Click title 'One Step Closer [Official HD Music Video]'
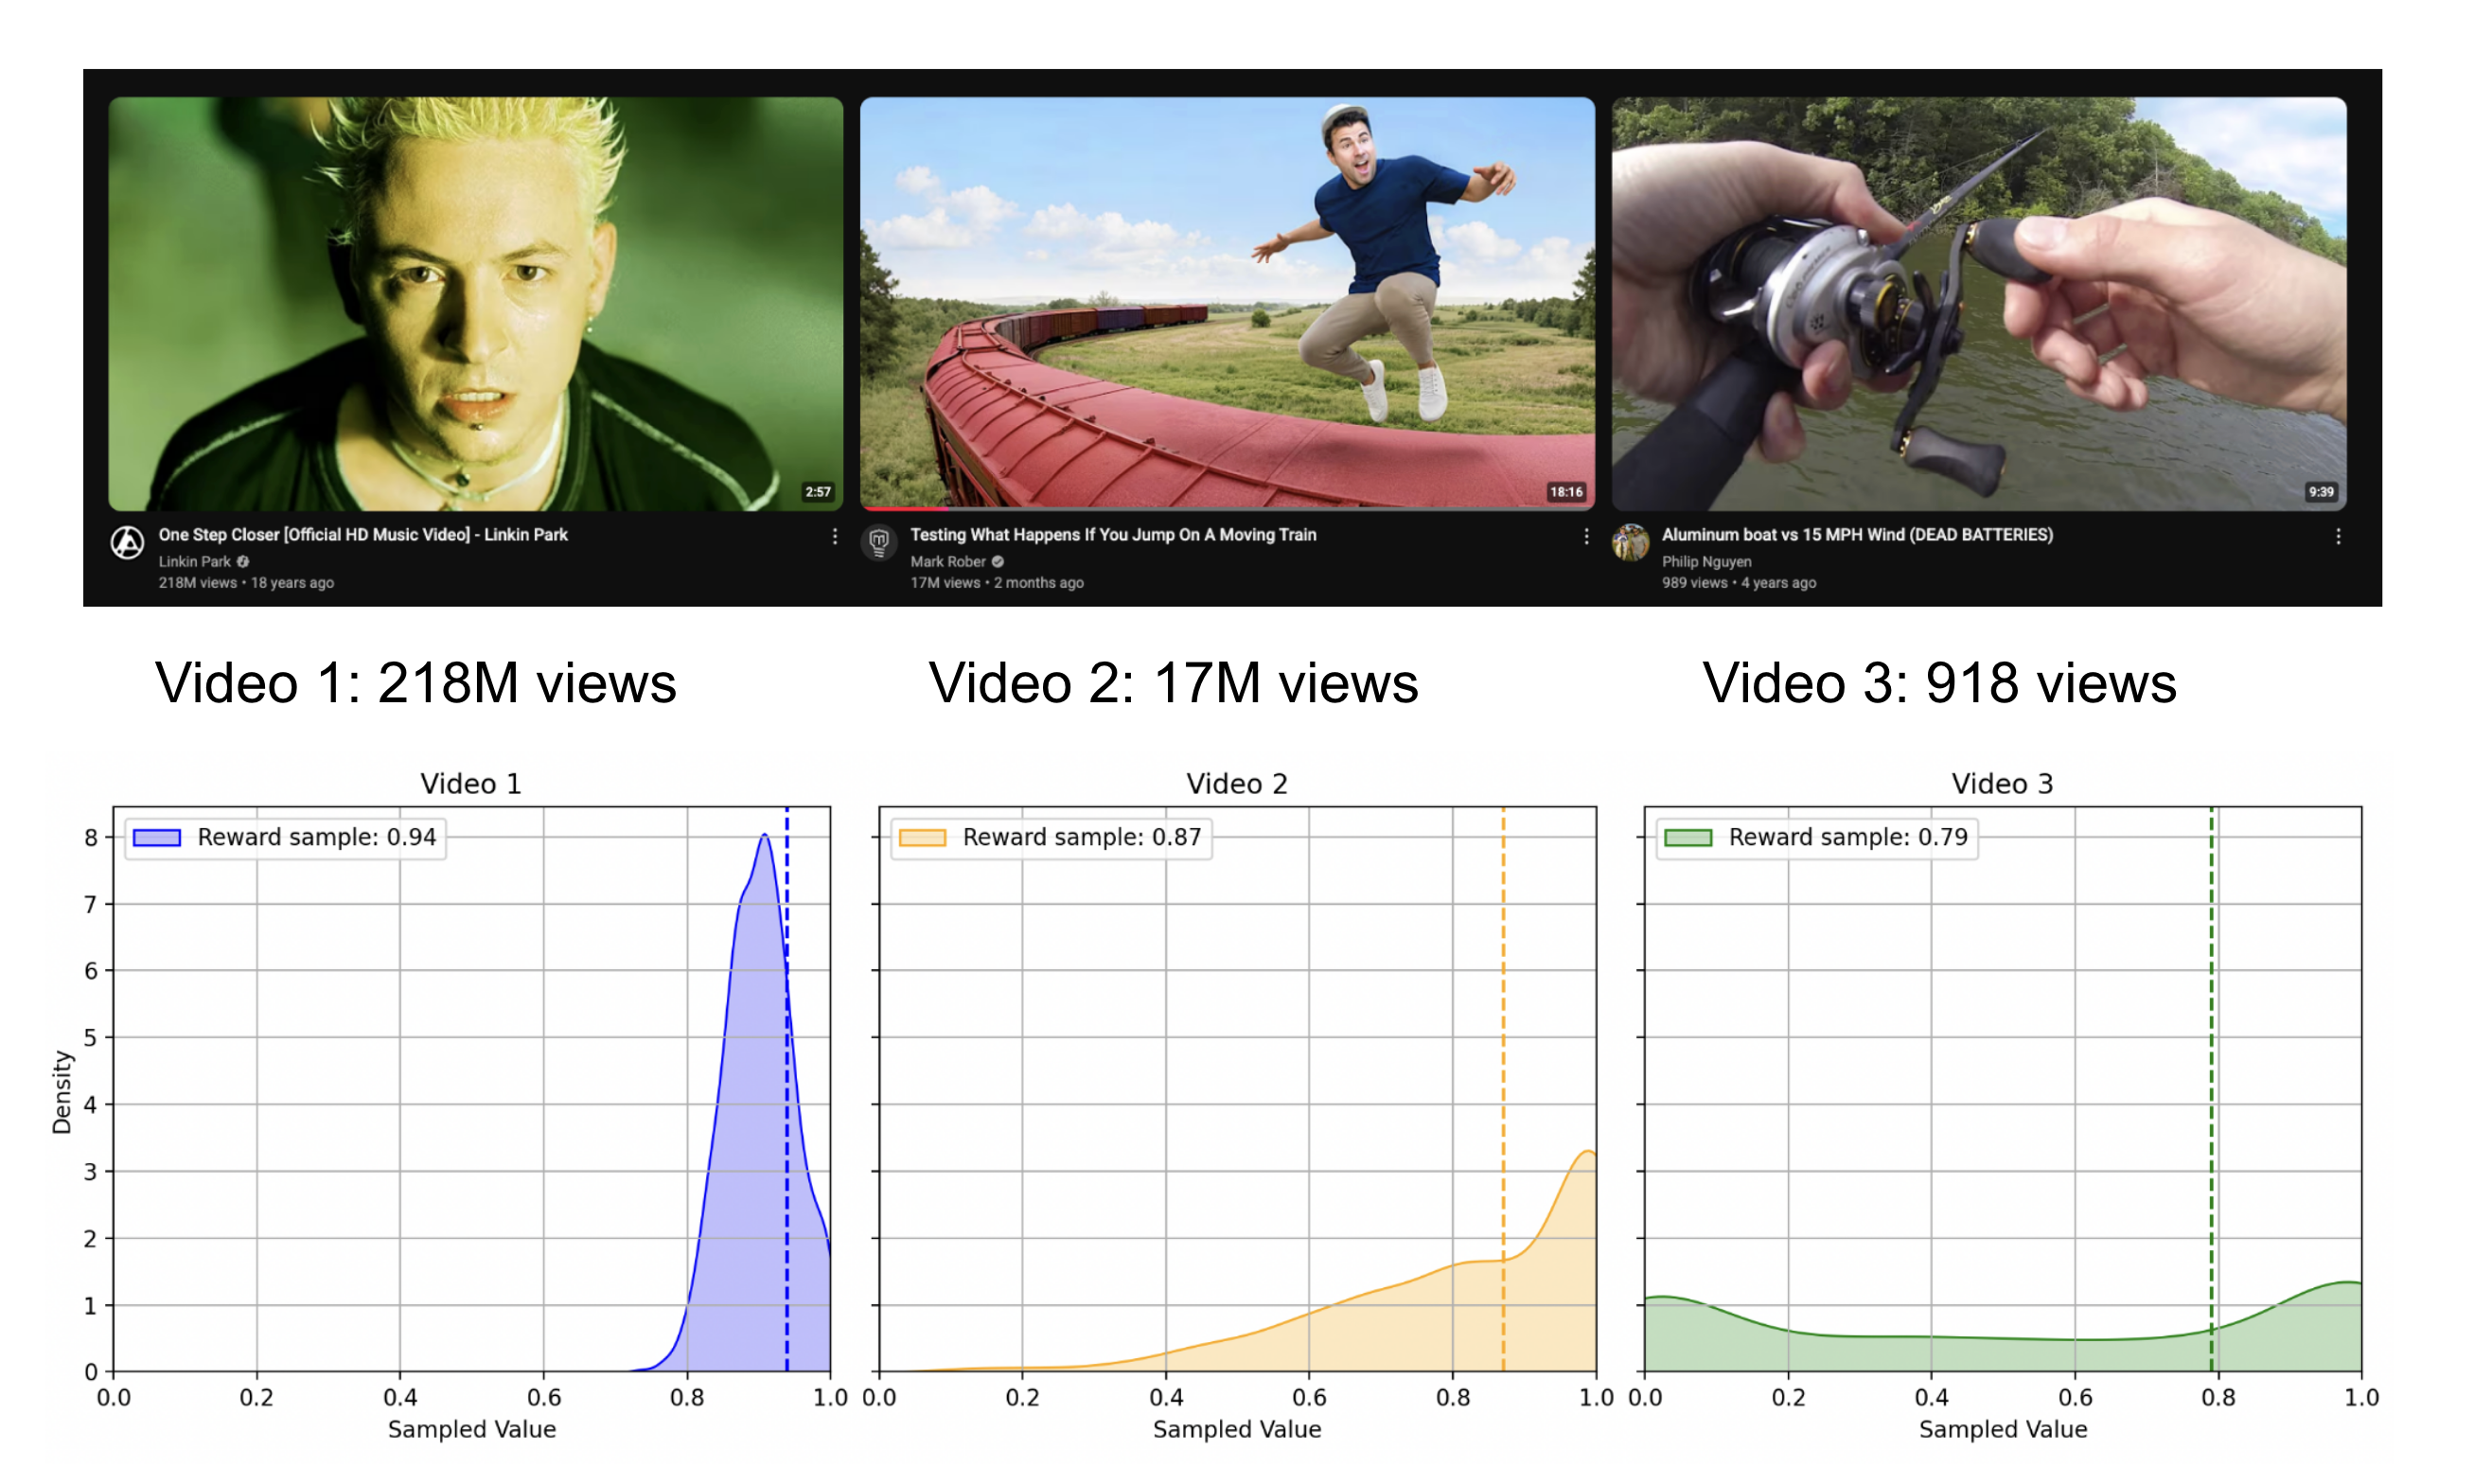 point(314,535)
